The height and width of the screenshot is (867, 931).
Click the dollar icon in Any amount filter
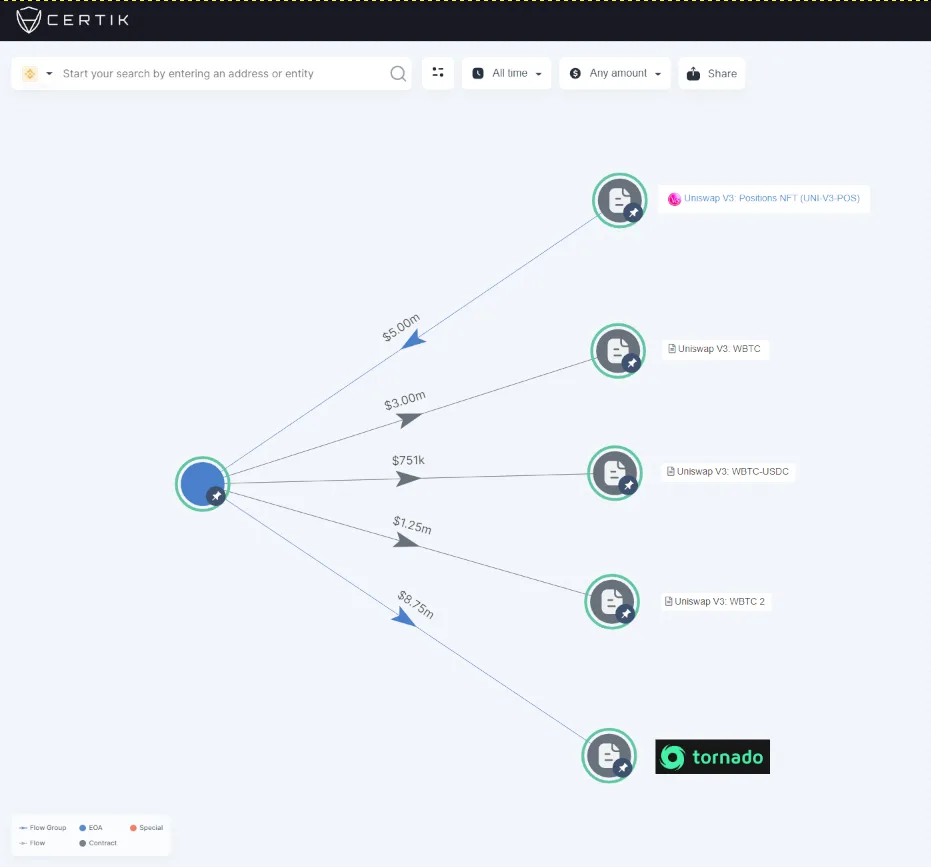[x=575, y=73]
